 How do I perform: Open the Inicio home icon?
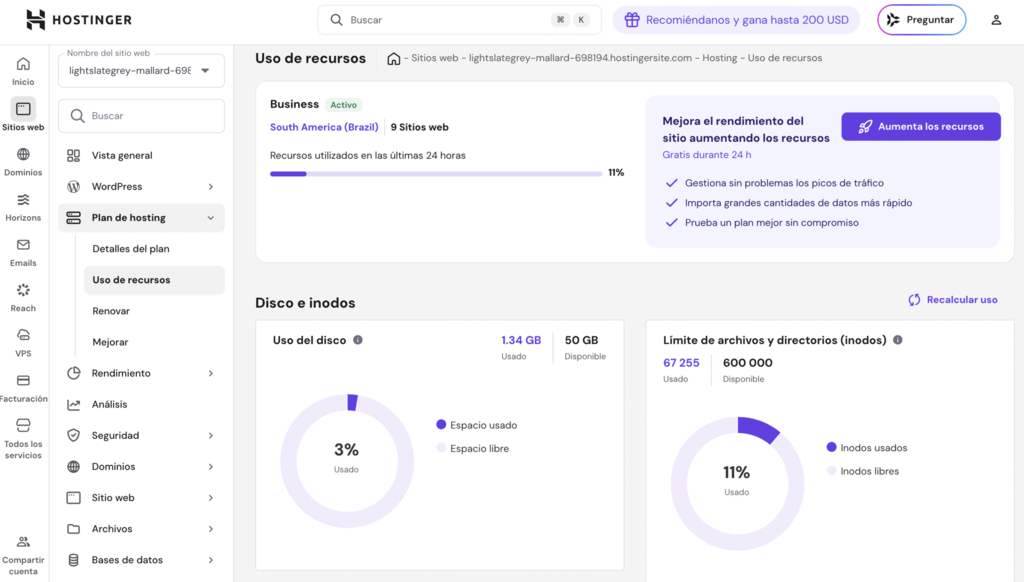pos(22,62)
